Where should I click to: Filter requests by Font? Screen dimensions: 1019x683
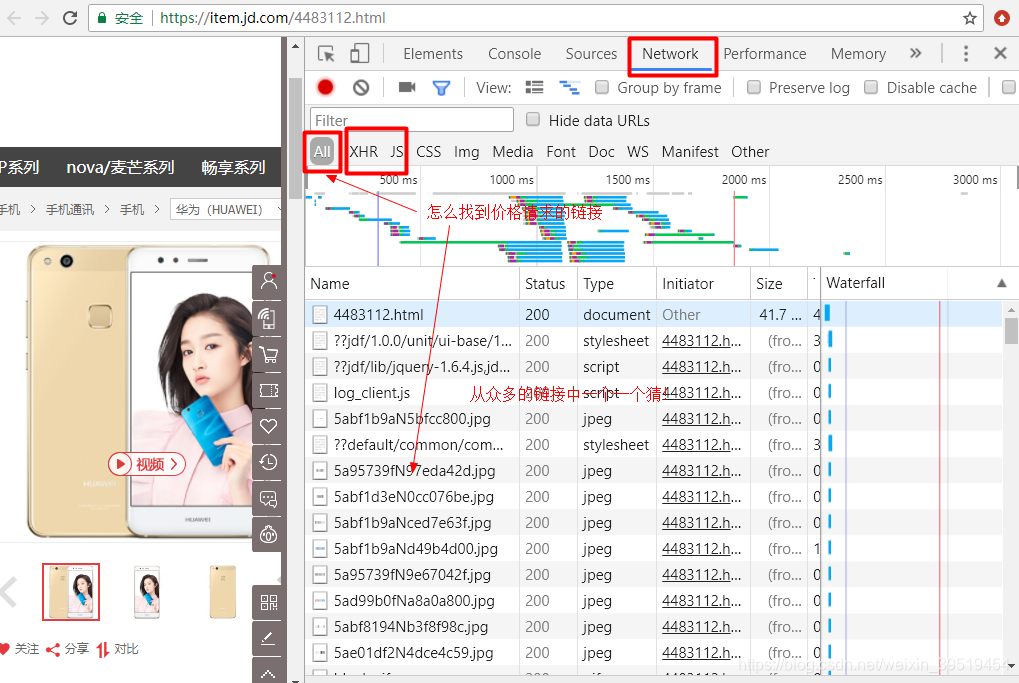(x=561, y=151)
